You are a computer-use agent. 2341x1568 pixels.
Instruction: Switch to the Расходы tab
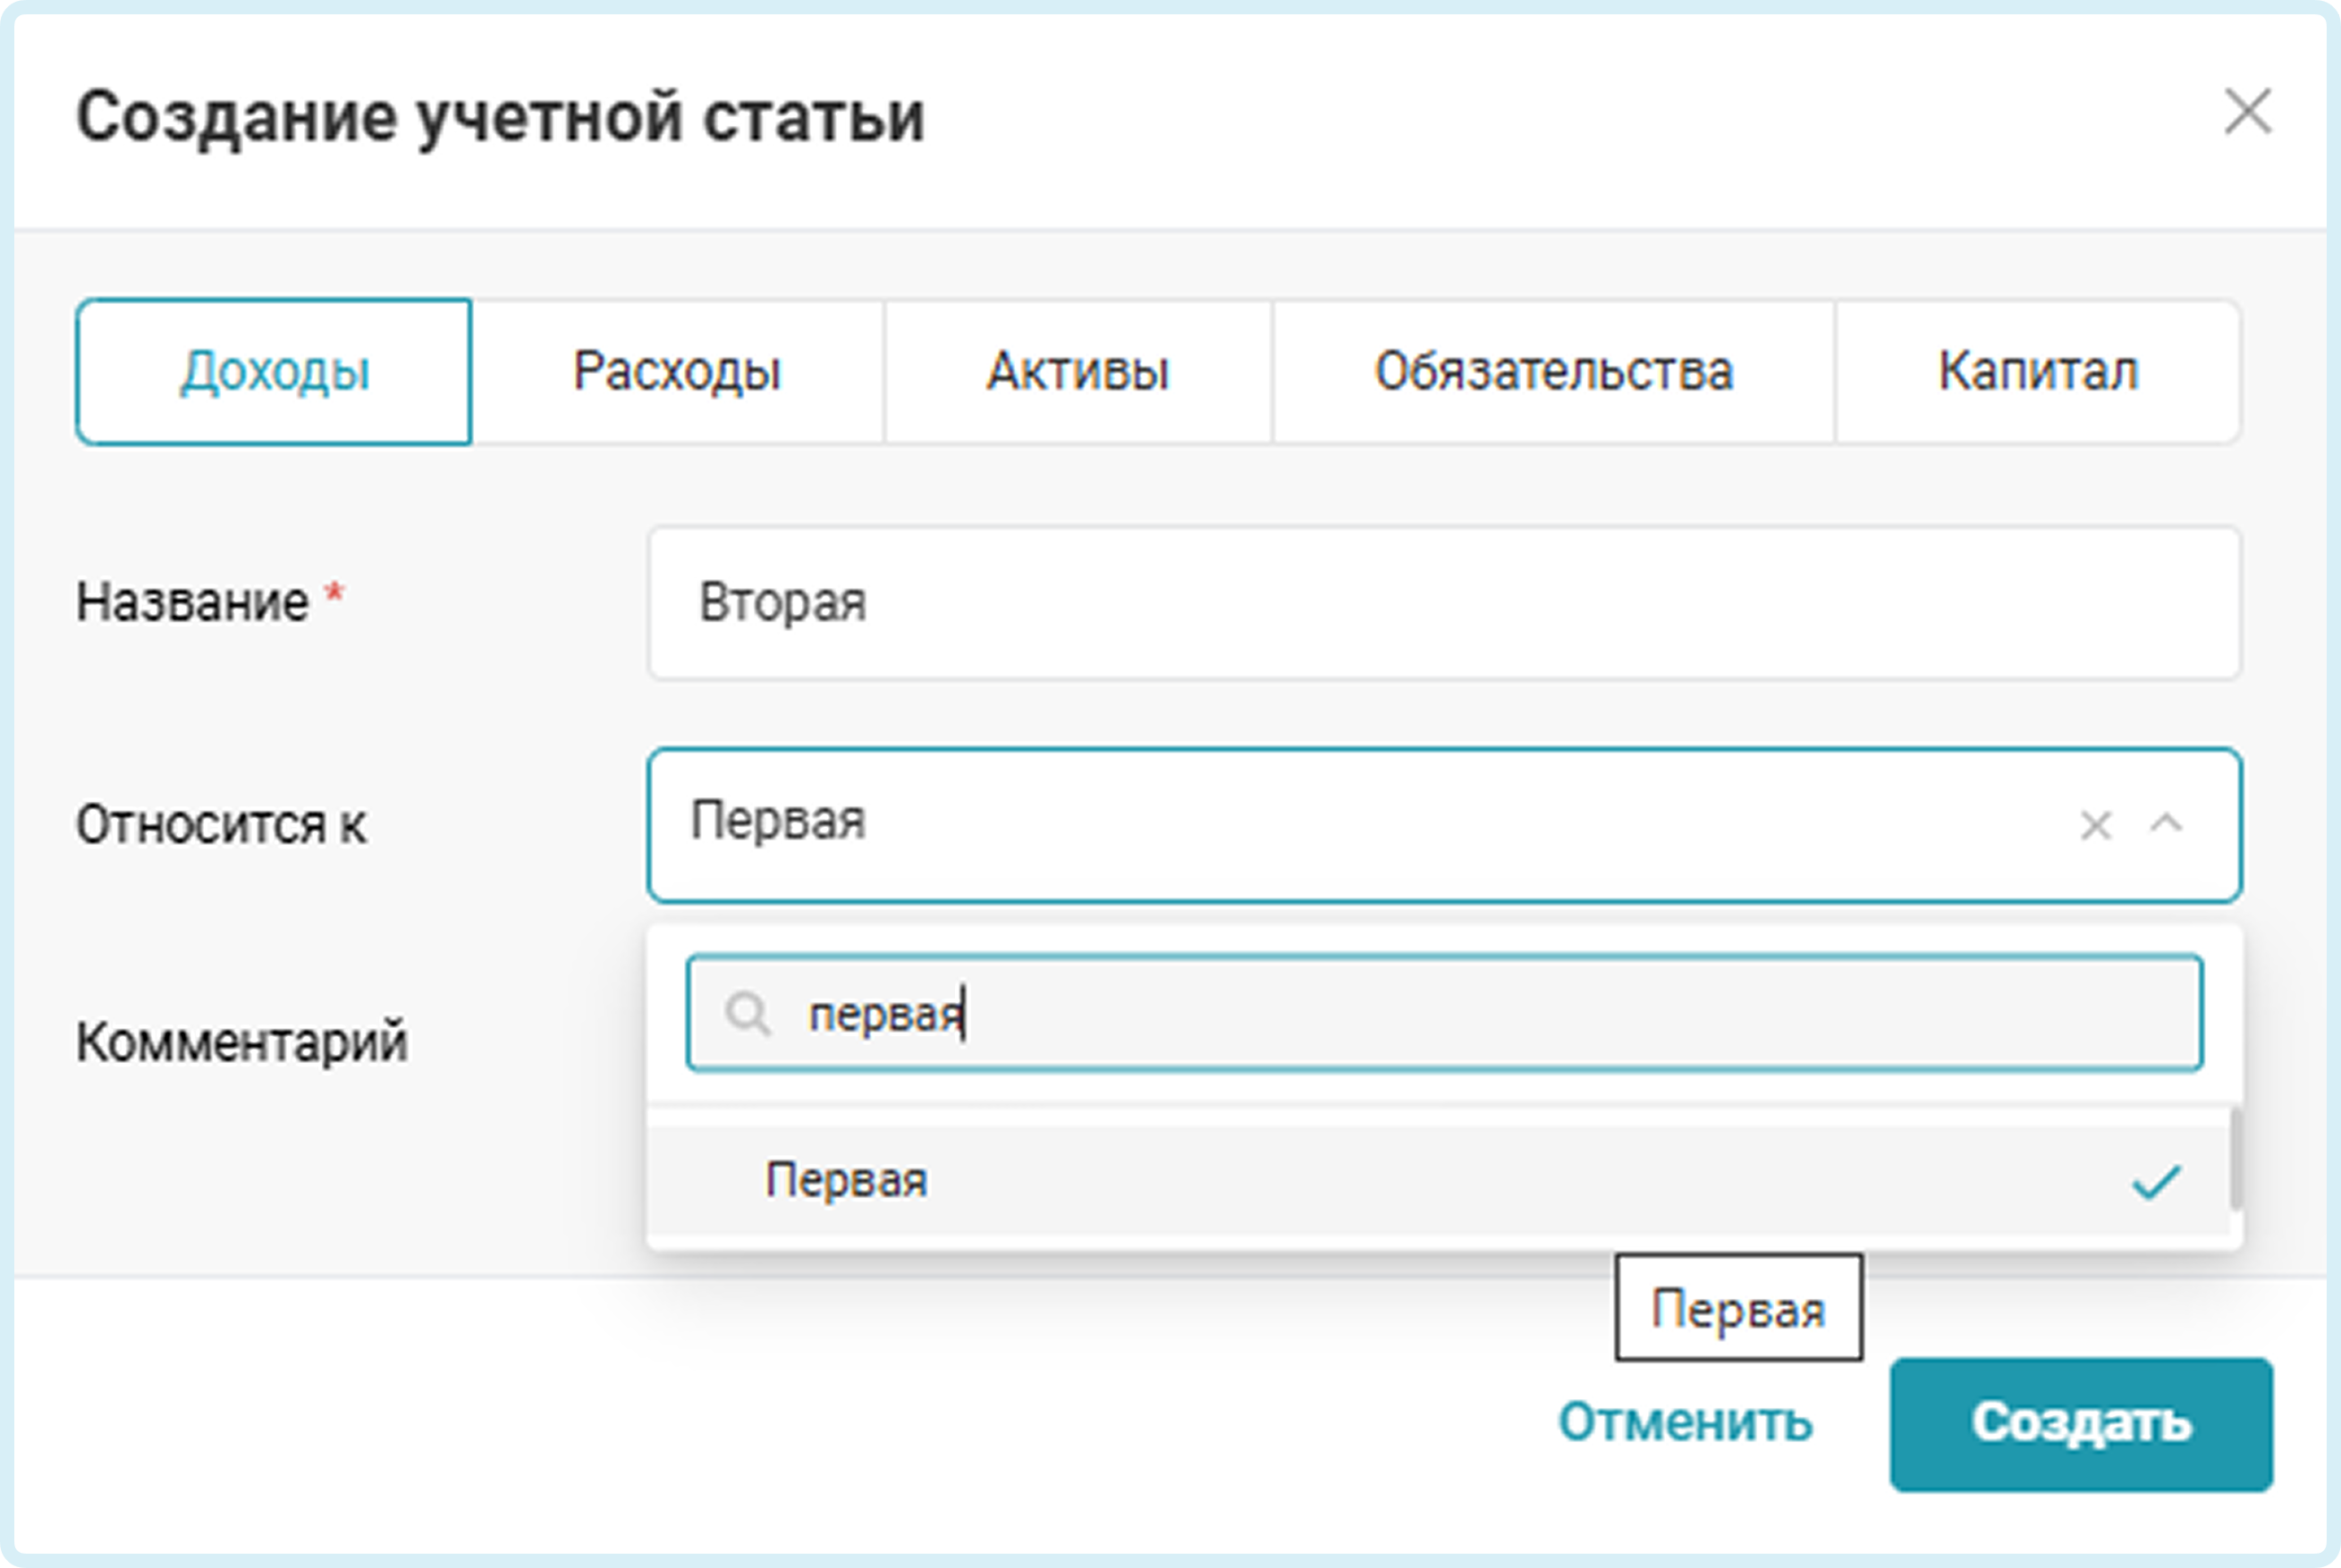pos(677,371)
